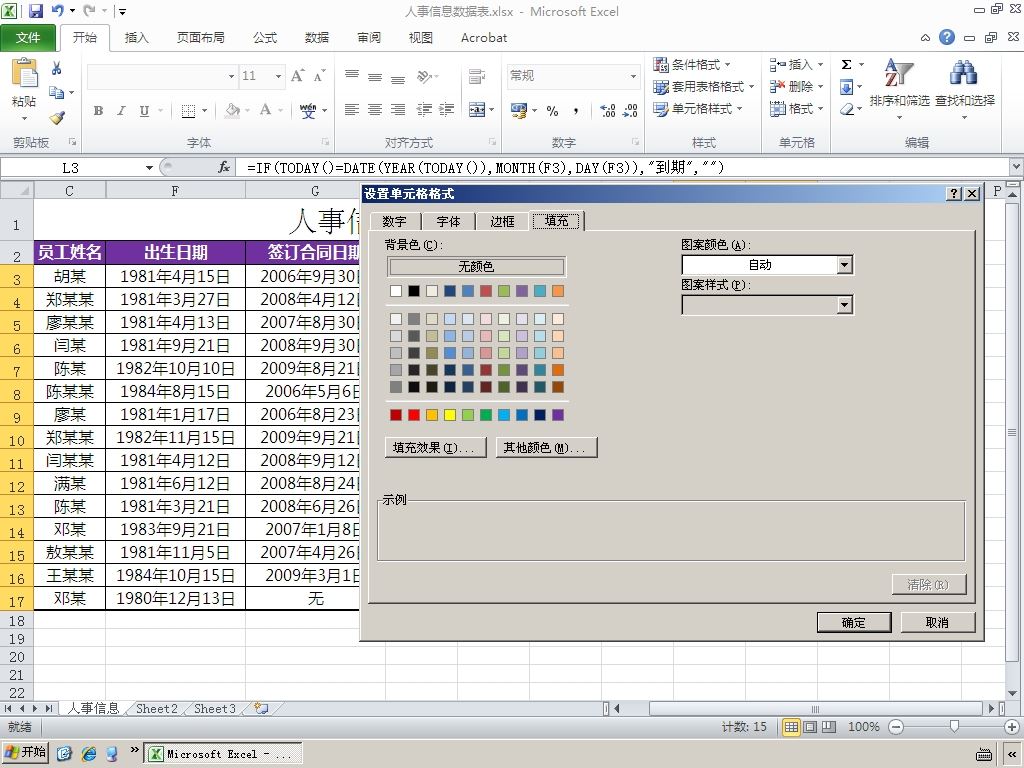Increase font size with the large A
The image size is (1024, 768).
(297, 76)
